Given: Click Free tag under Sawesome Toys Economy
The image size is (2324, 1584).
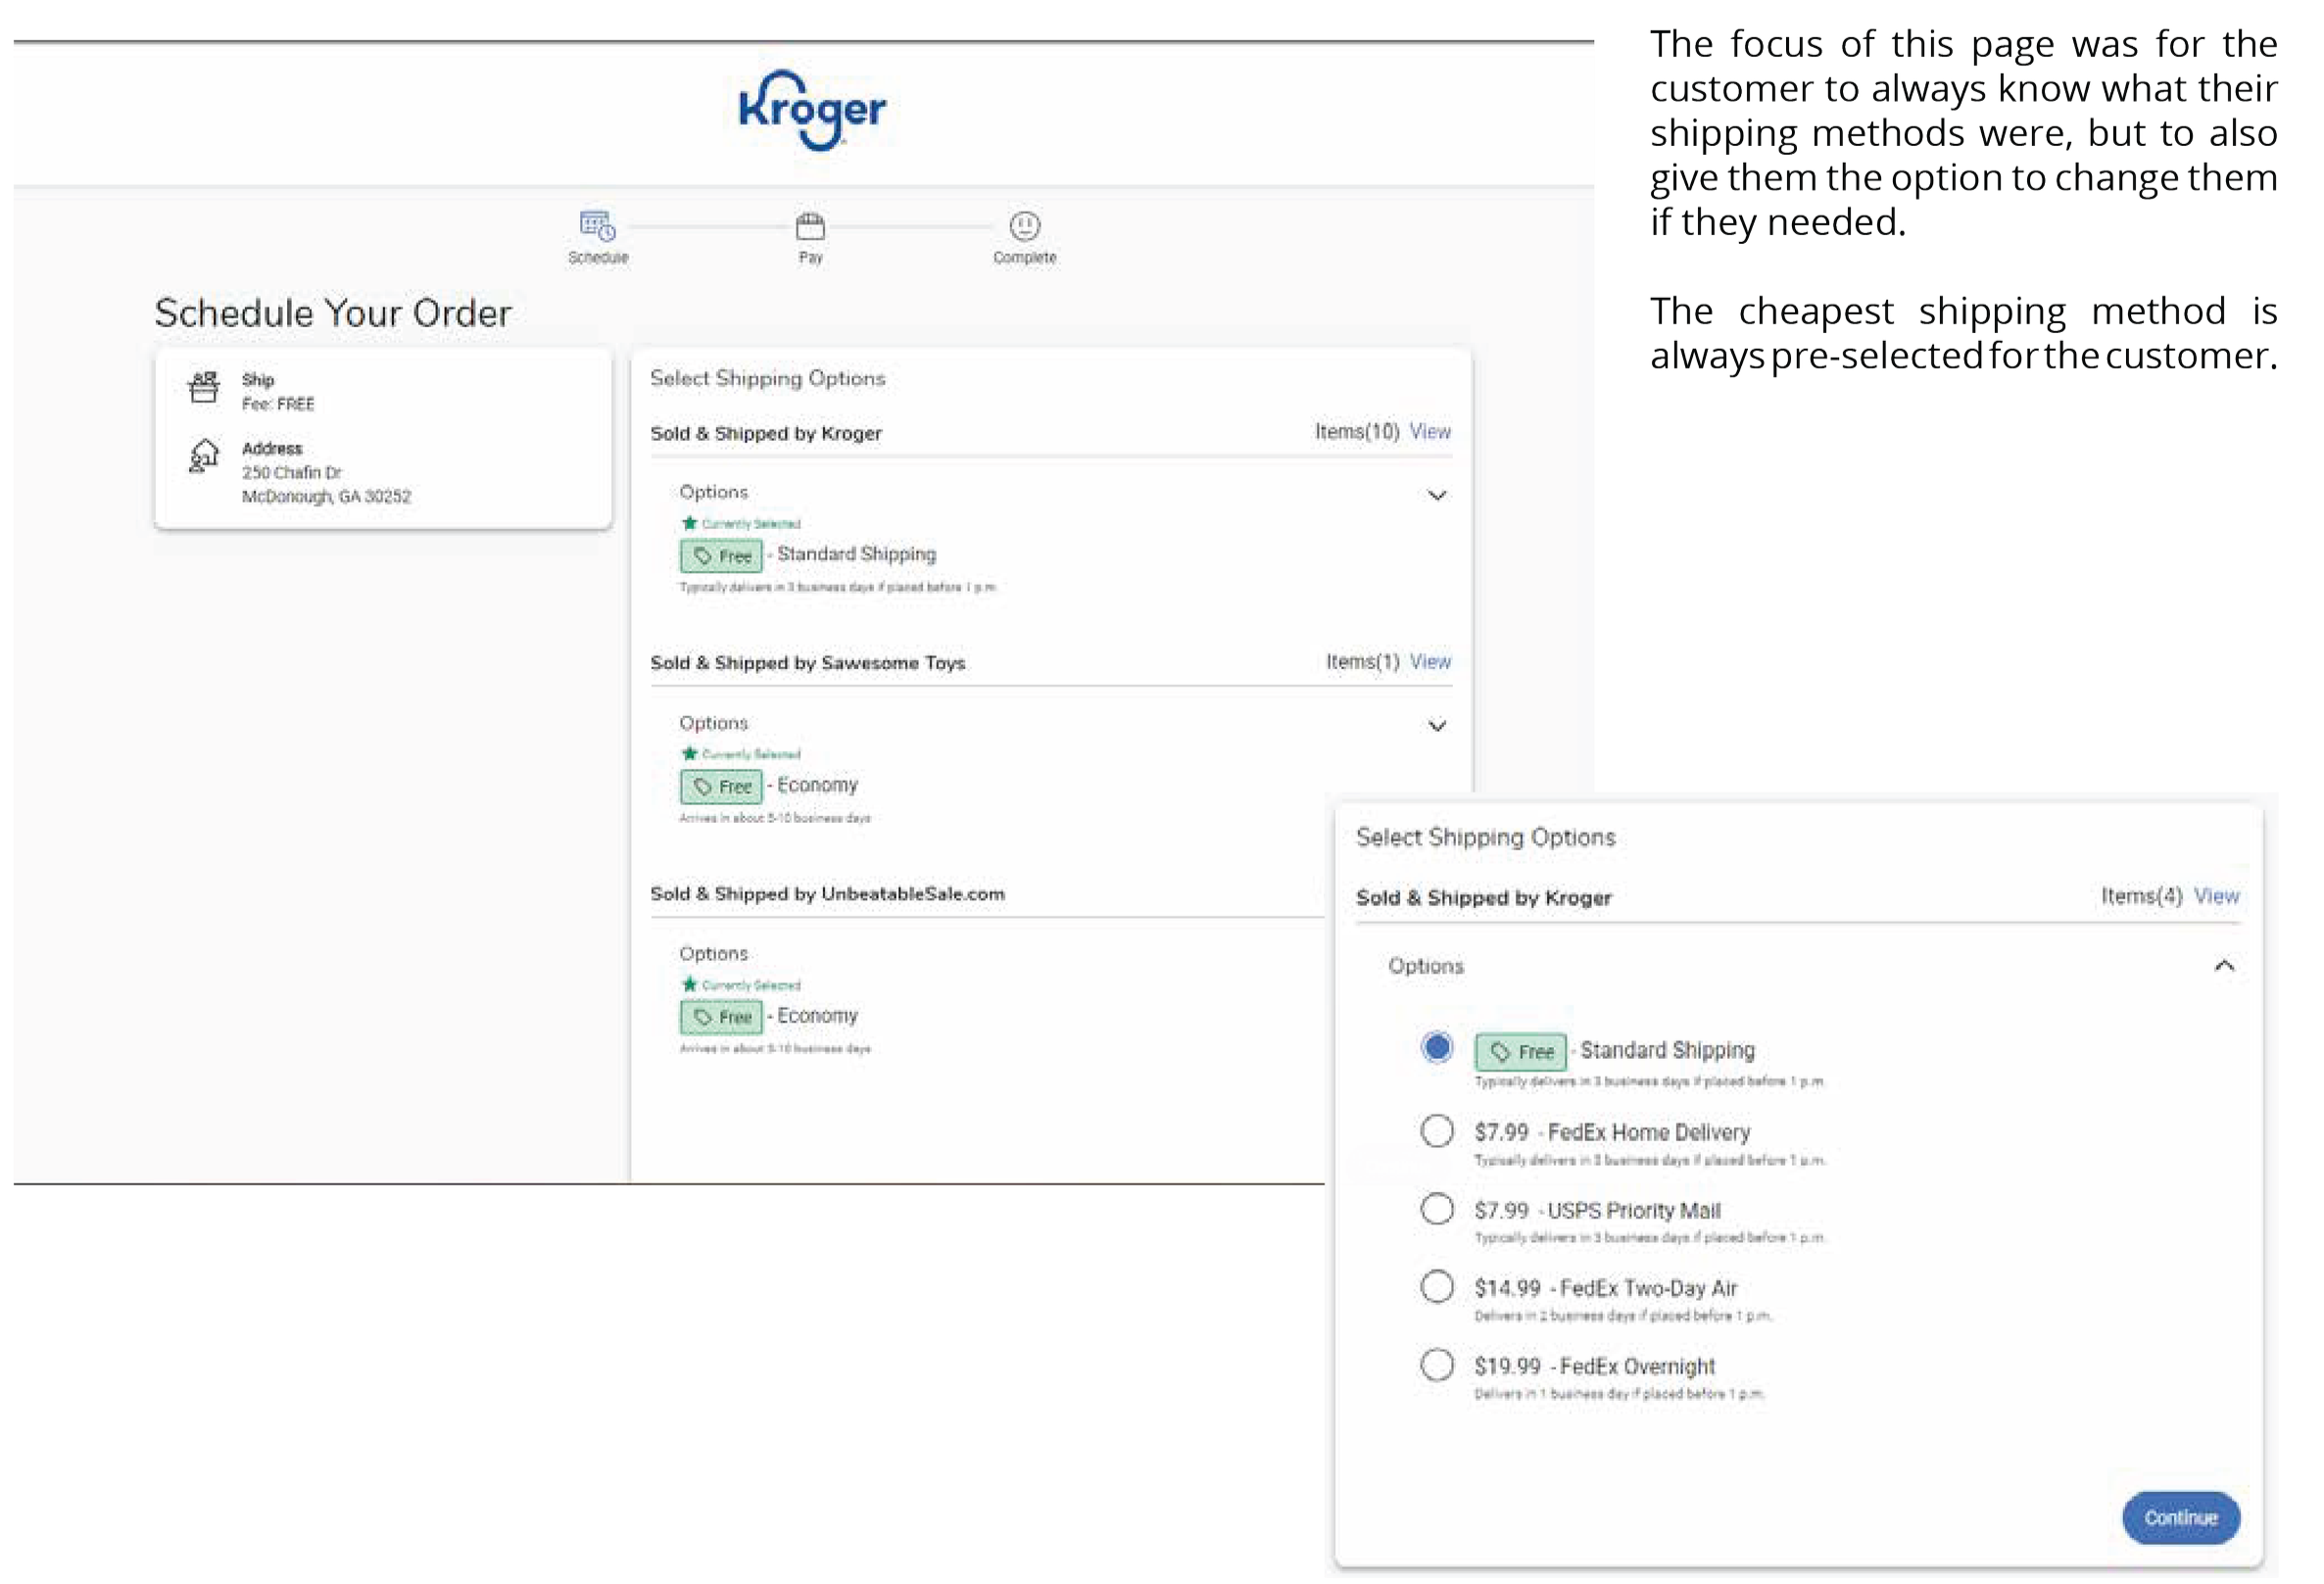Looking at the screenshot, I should [721, 787].
